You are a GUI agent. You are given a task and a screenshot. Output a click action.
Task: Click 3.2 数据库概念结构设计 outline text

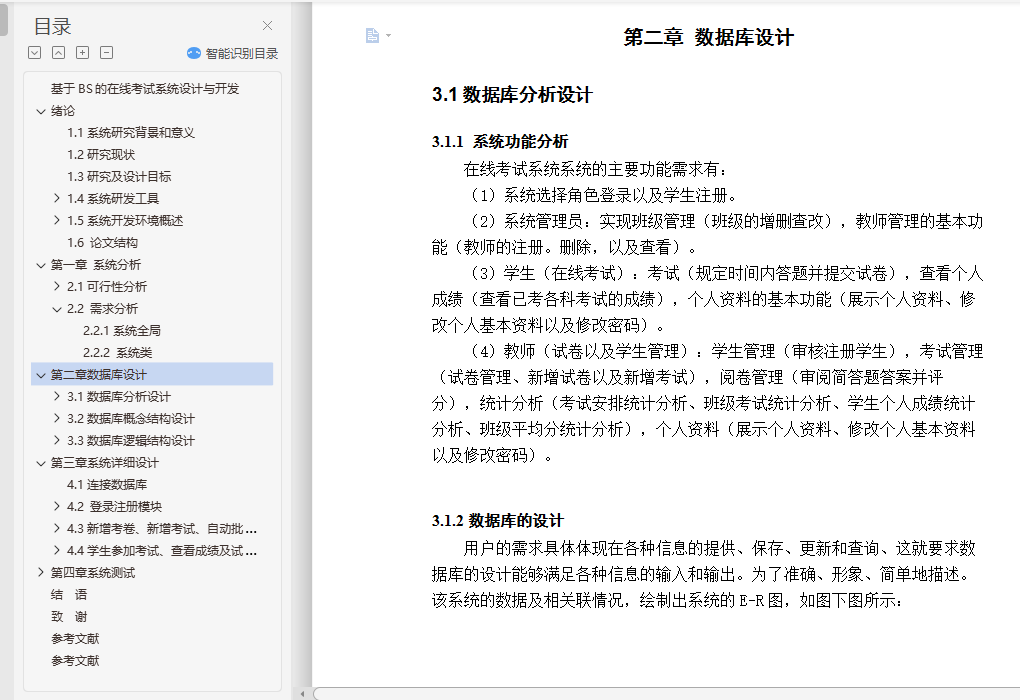pyautogui.click(x=131, y=418)
